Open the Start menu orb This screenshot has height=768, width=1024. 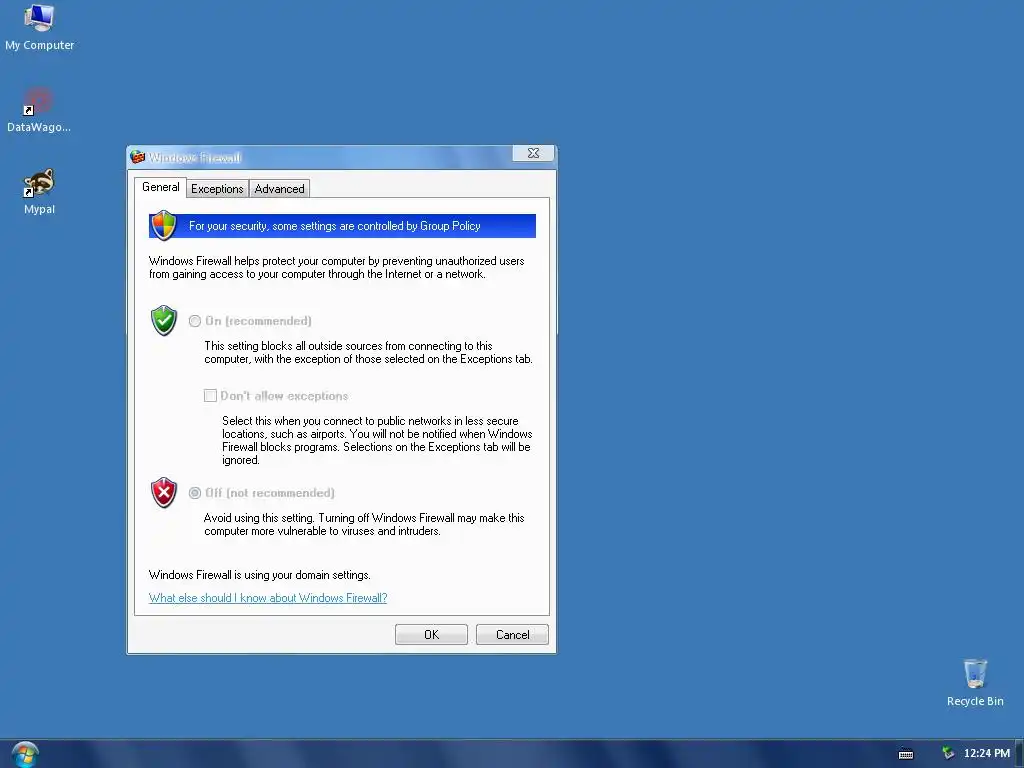[25, 754]
